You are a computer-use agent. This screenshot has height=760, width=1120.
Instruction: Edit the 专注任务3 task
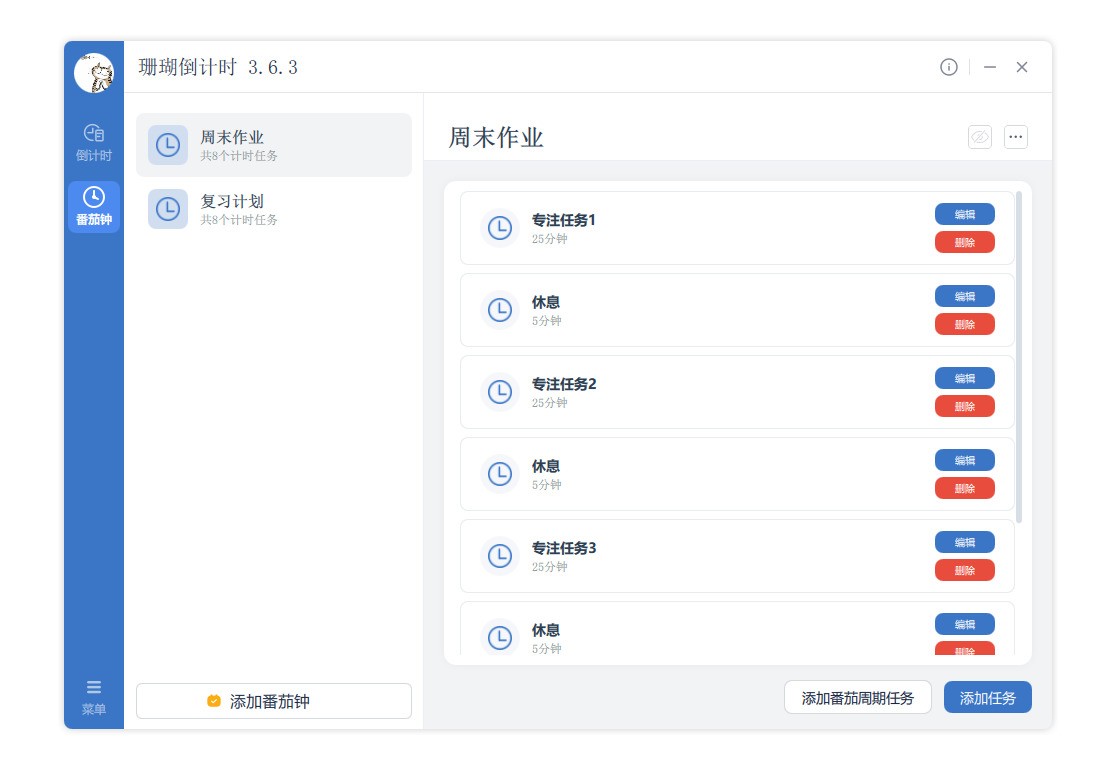(964, 542)
